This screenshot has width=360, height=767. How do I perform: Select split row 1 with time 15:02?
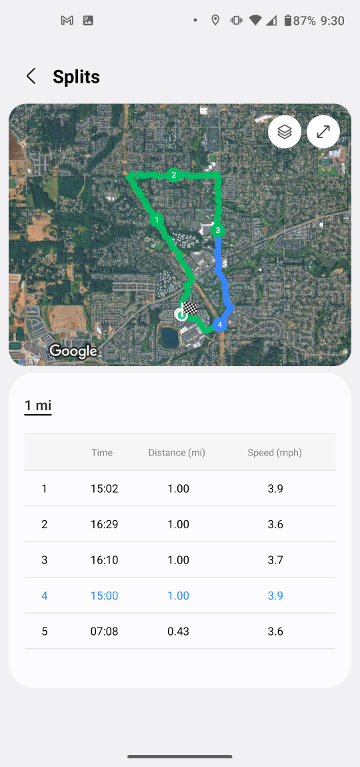click(x=180, y=488)
